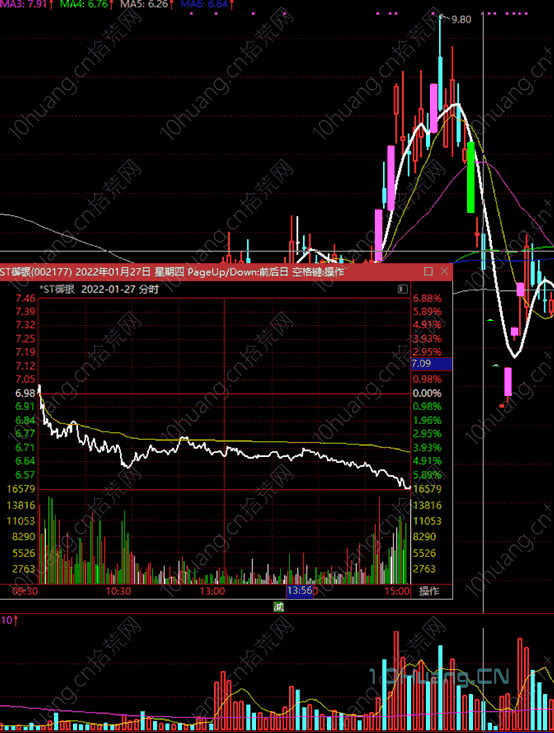The height and width of the screenshot is (733, 554).
Task: Click the 6.57 bottom price axis label
Action: click(25, 475)
